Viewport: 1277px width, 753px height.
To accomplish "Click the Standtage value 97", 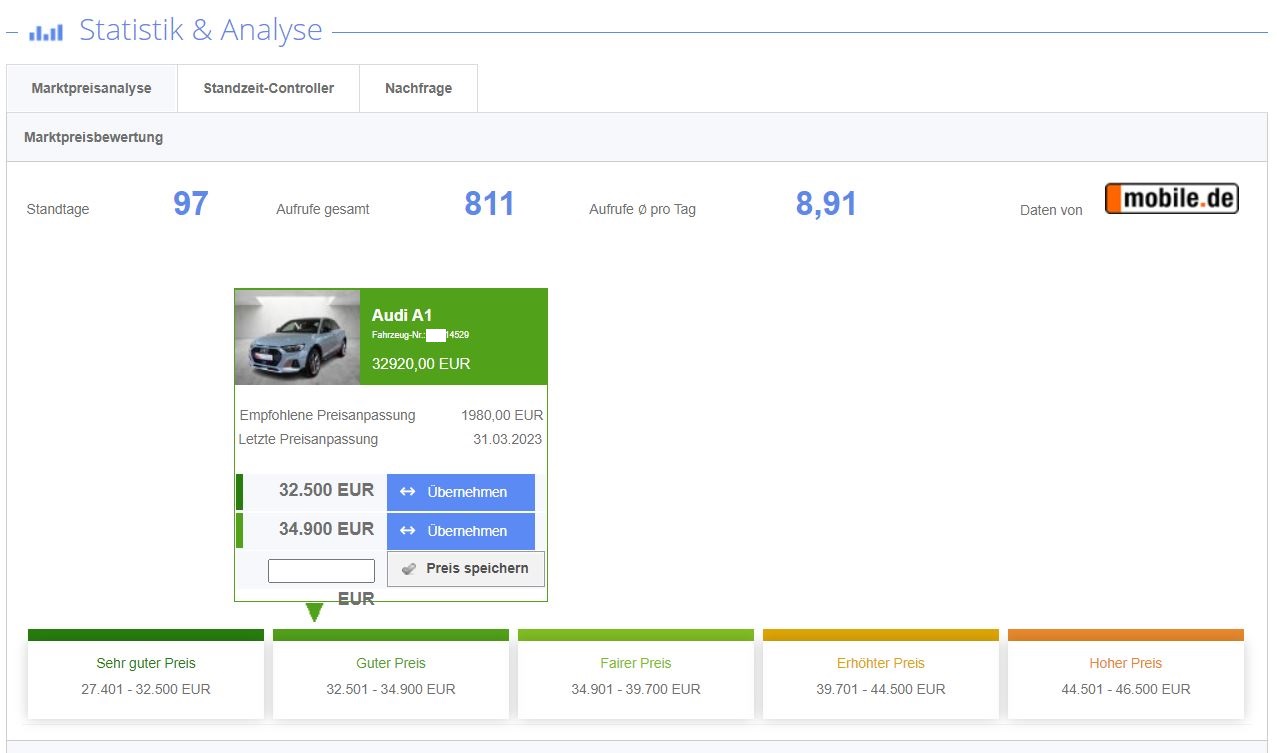I will tap(191, 204).
